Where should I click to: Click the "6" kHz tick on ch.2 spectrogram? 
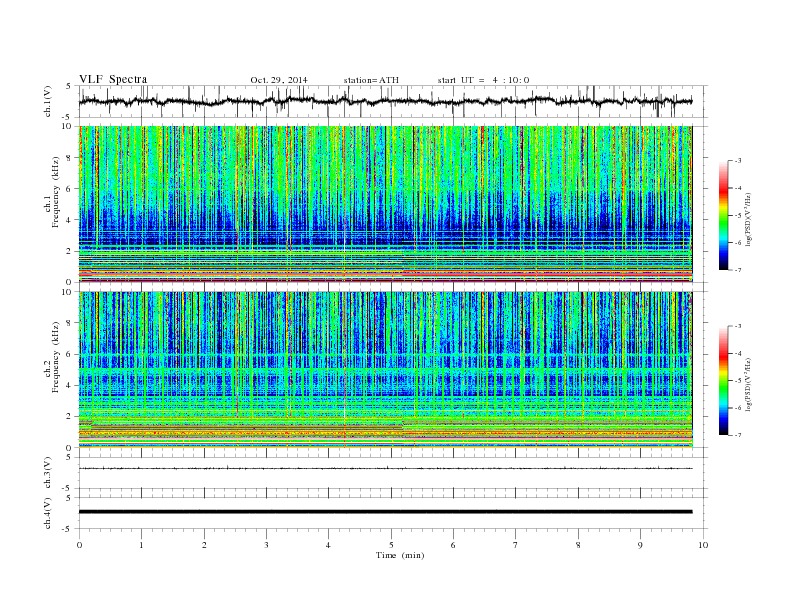coord(70,354)
